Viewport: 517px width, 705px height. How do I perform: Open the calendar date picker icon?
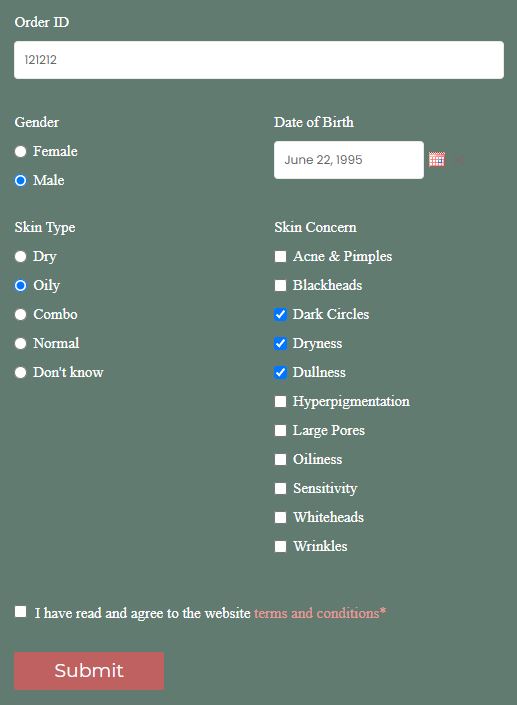437,160
